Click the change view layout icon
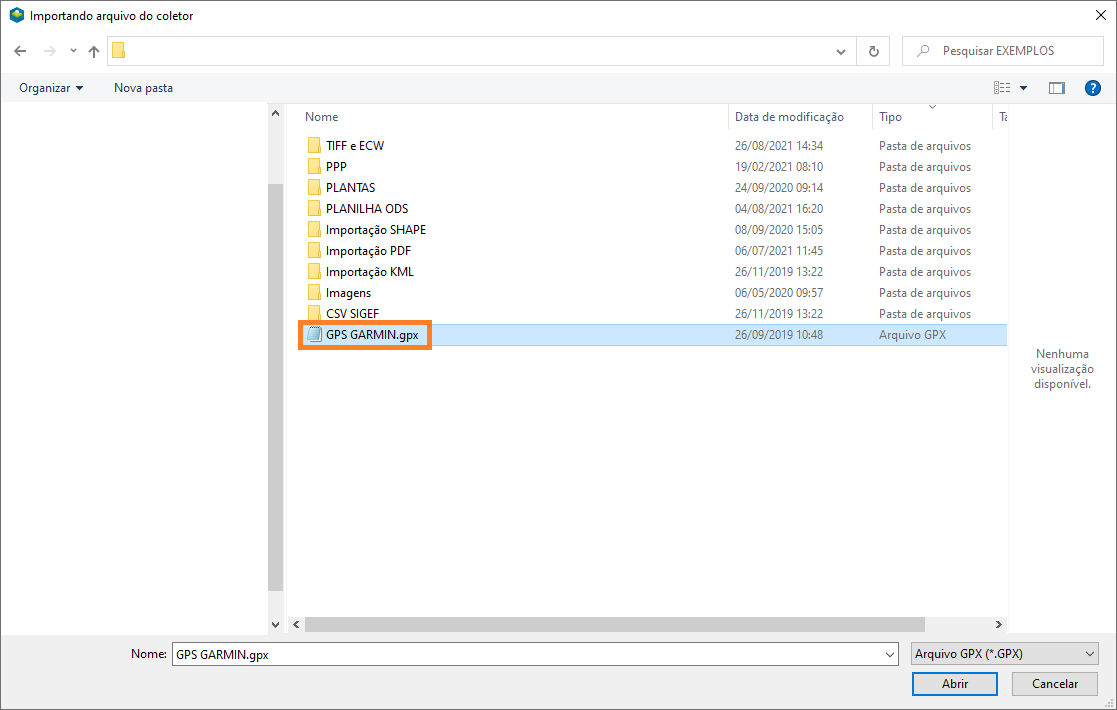This screenshot has width=1117, height=710. click(1002, 88)
